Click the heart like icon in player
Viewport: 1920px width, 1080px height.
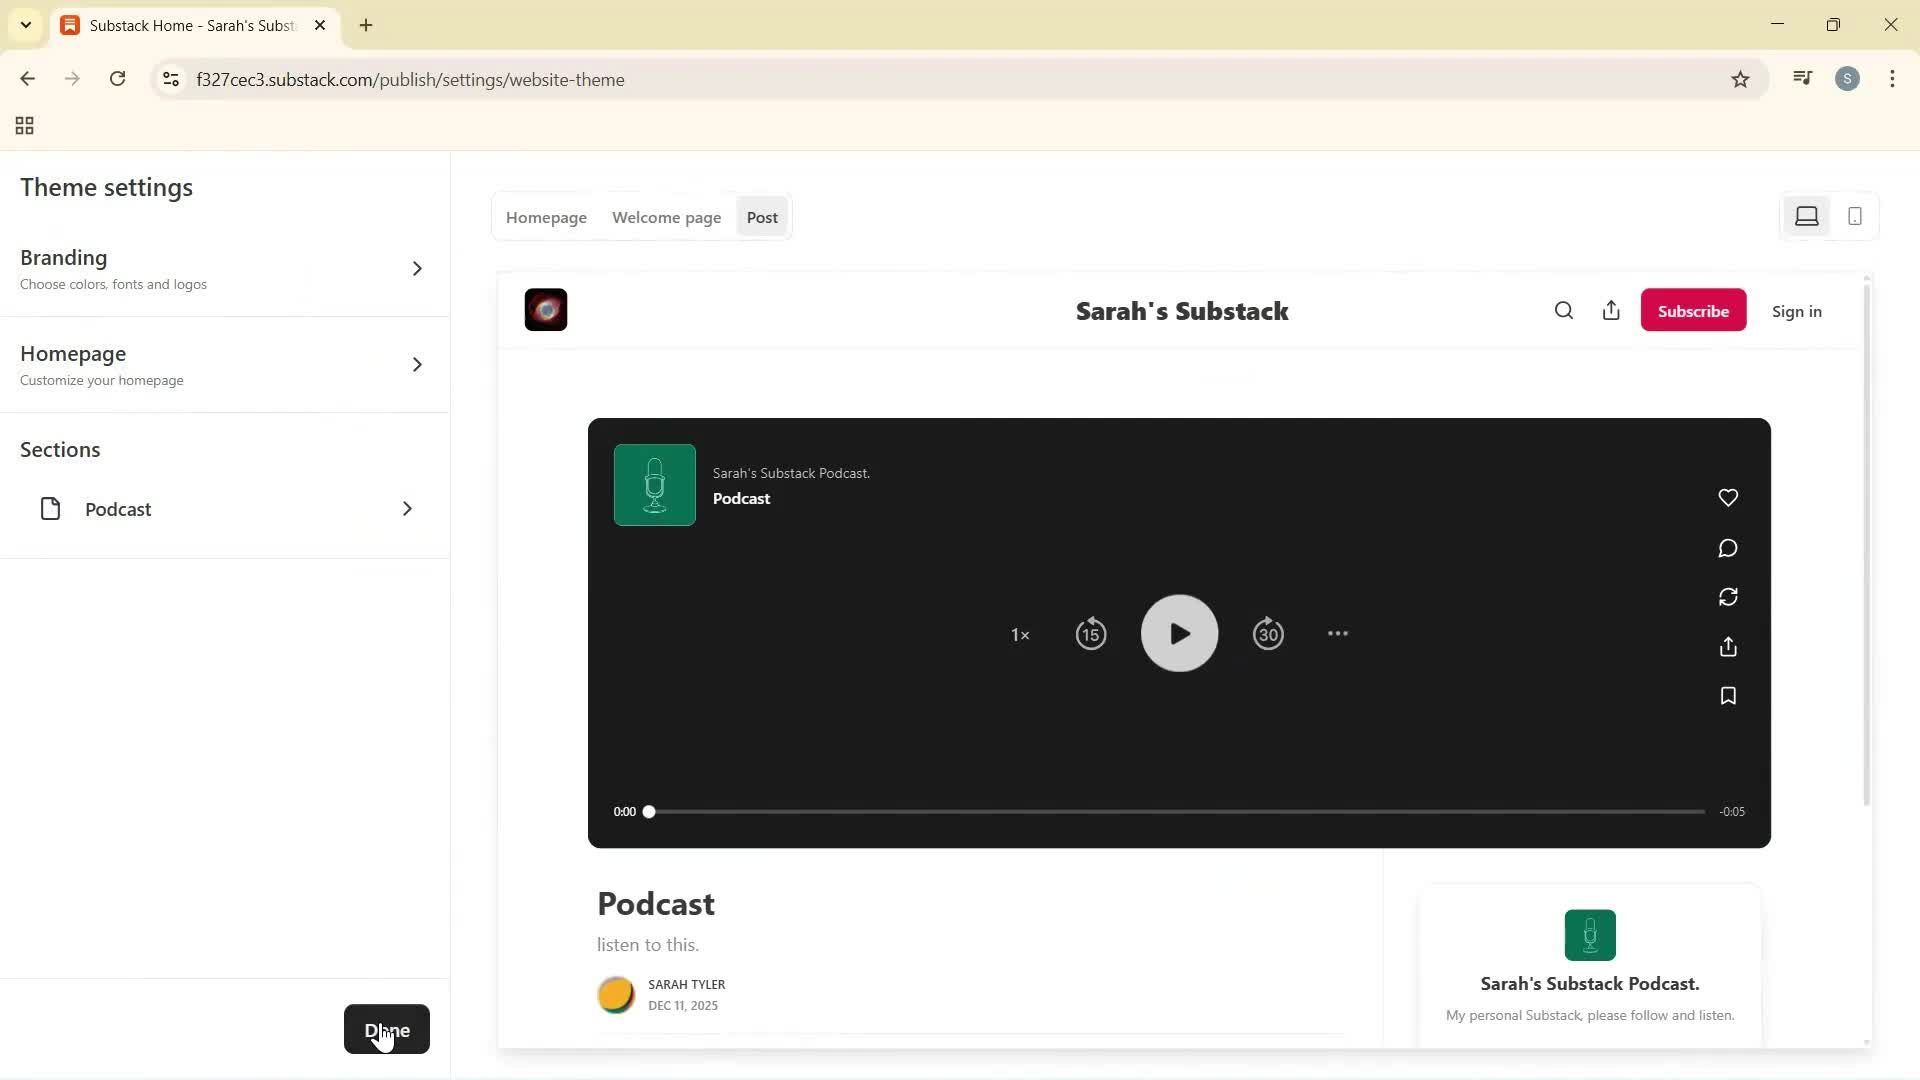pos(1727,498)
